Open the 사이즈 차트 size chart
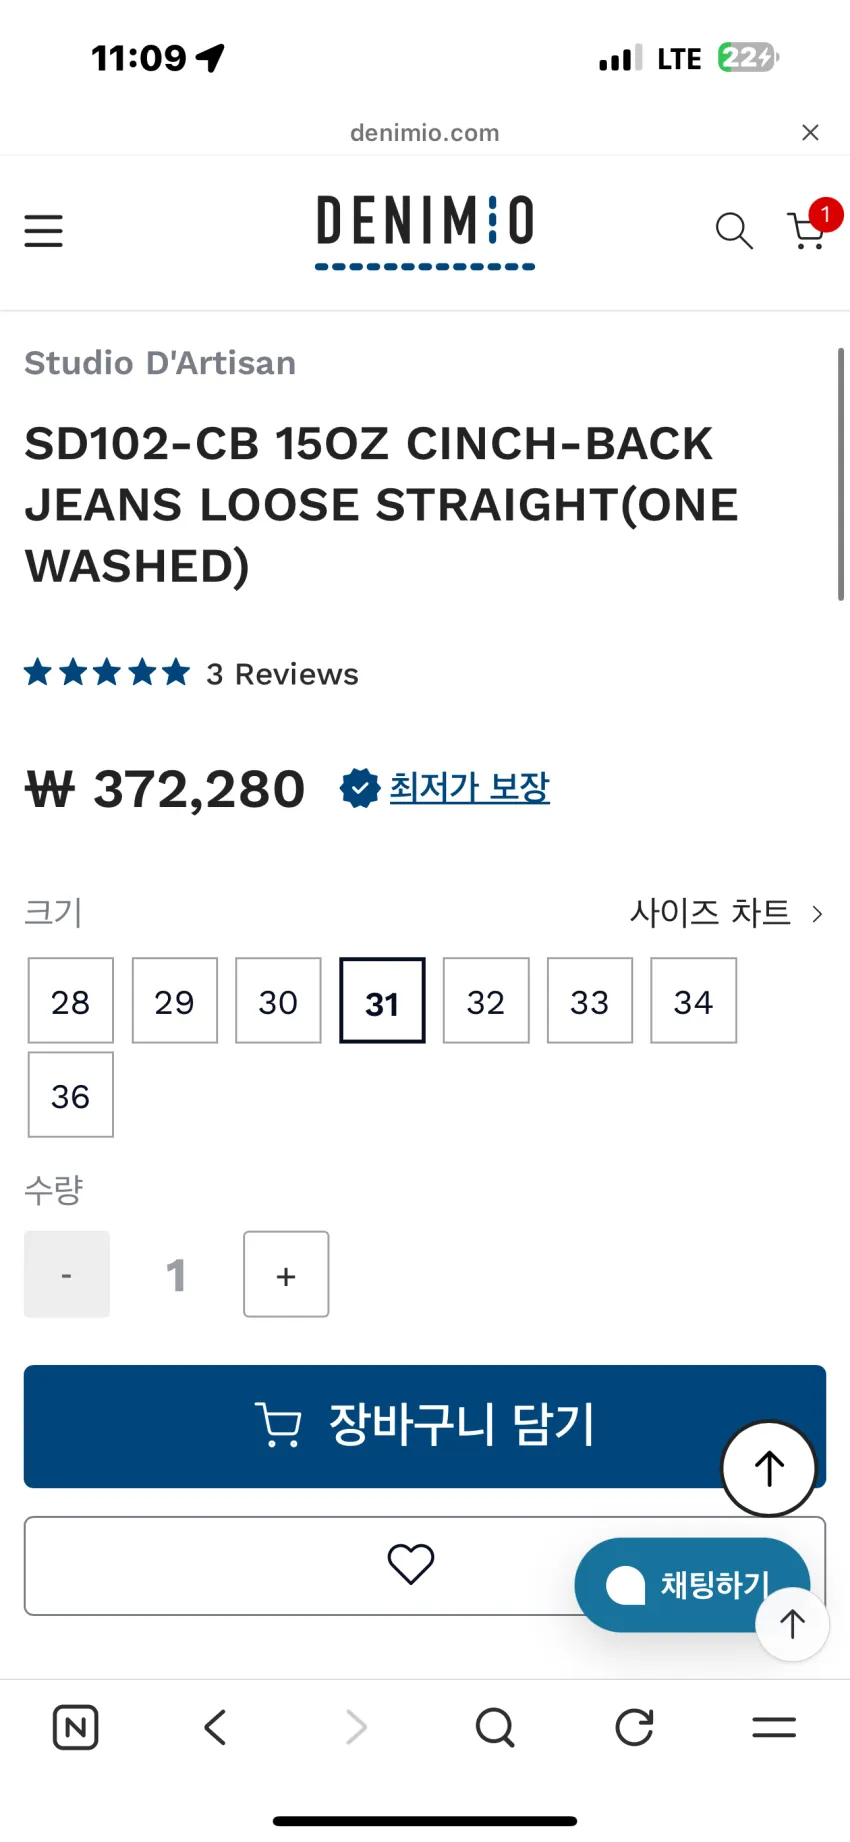Screen dimensions: 850x1842 click(x=727, y=913)
